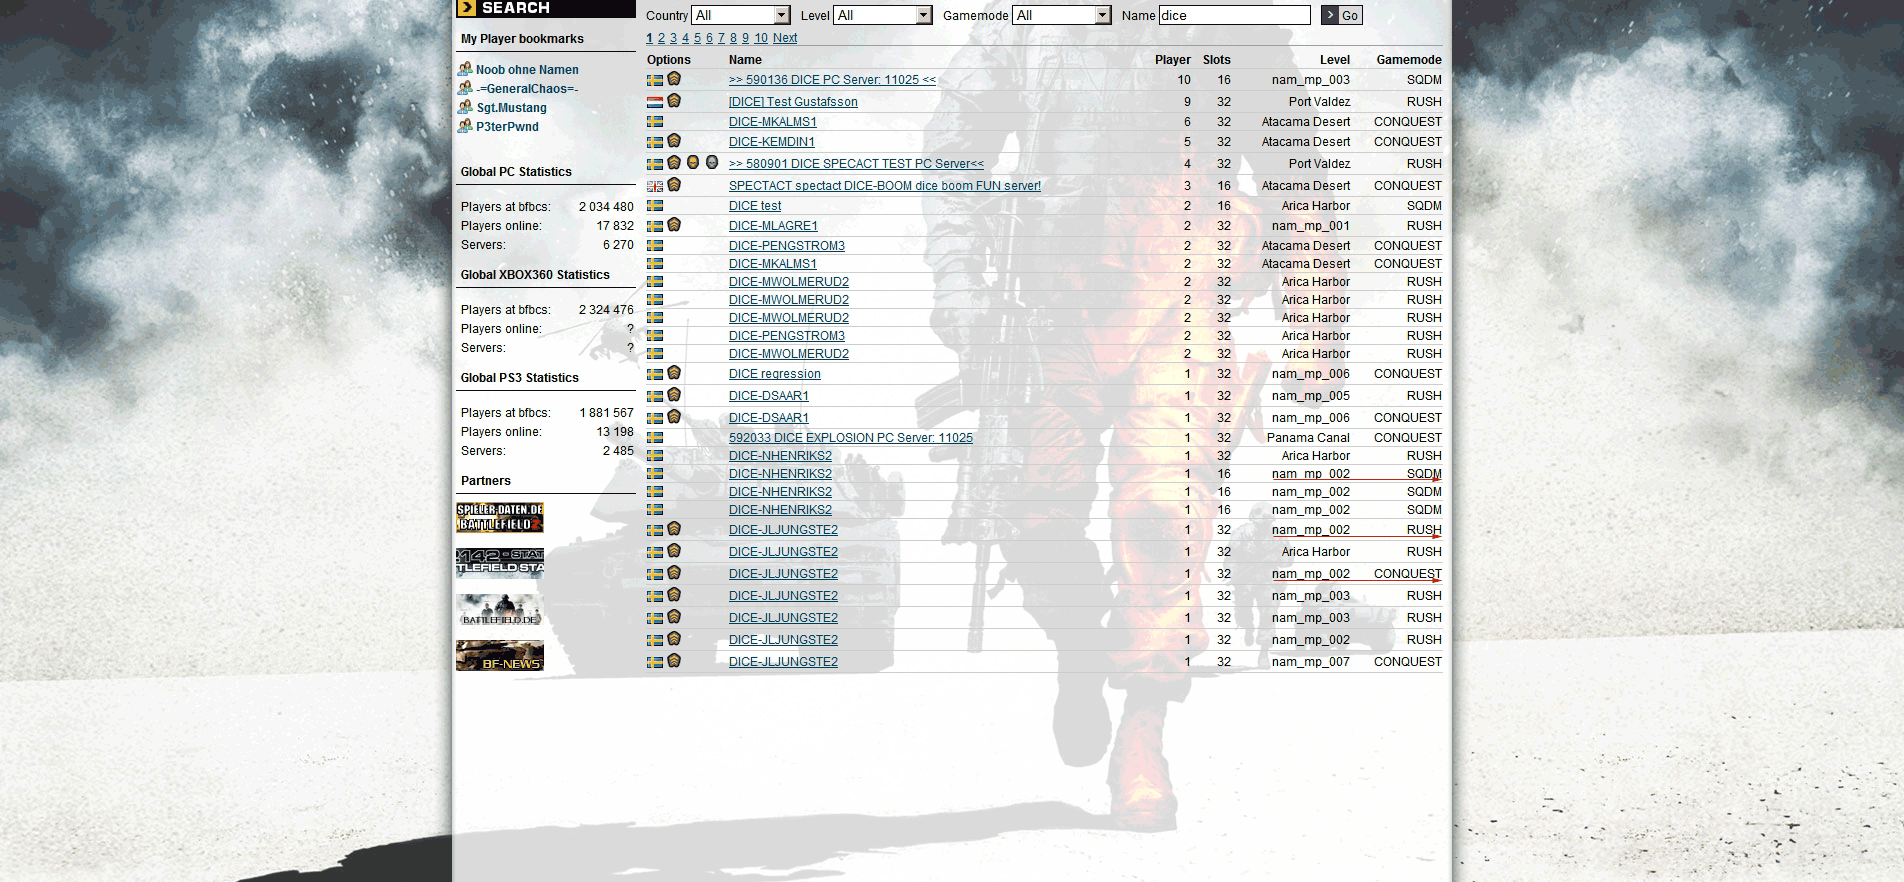1904x882 pixels.
Task: Click the PC players online value 17 832
Action: tap(615, 226)
